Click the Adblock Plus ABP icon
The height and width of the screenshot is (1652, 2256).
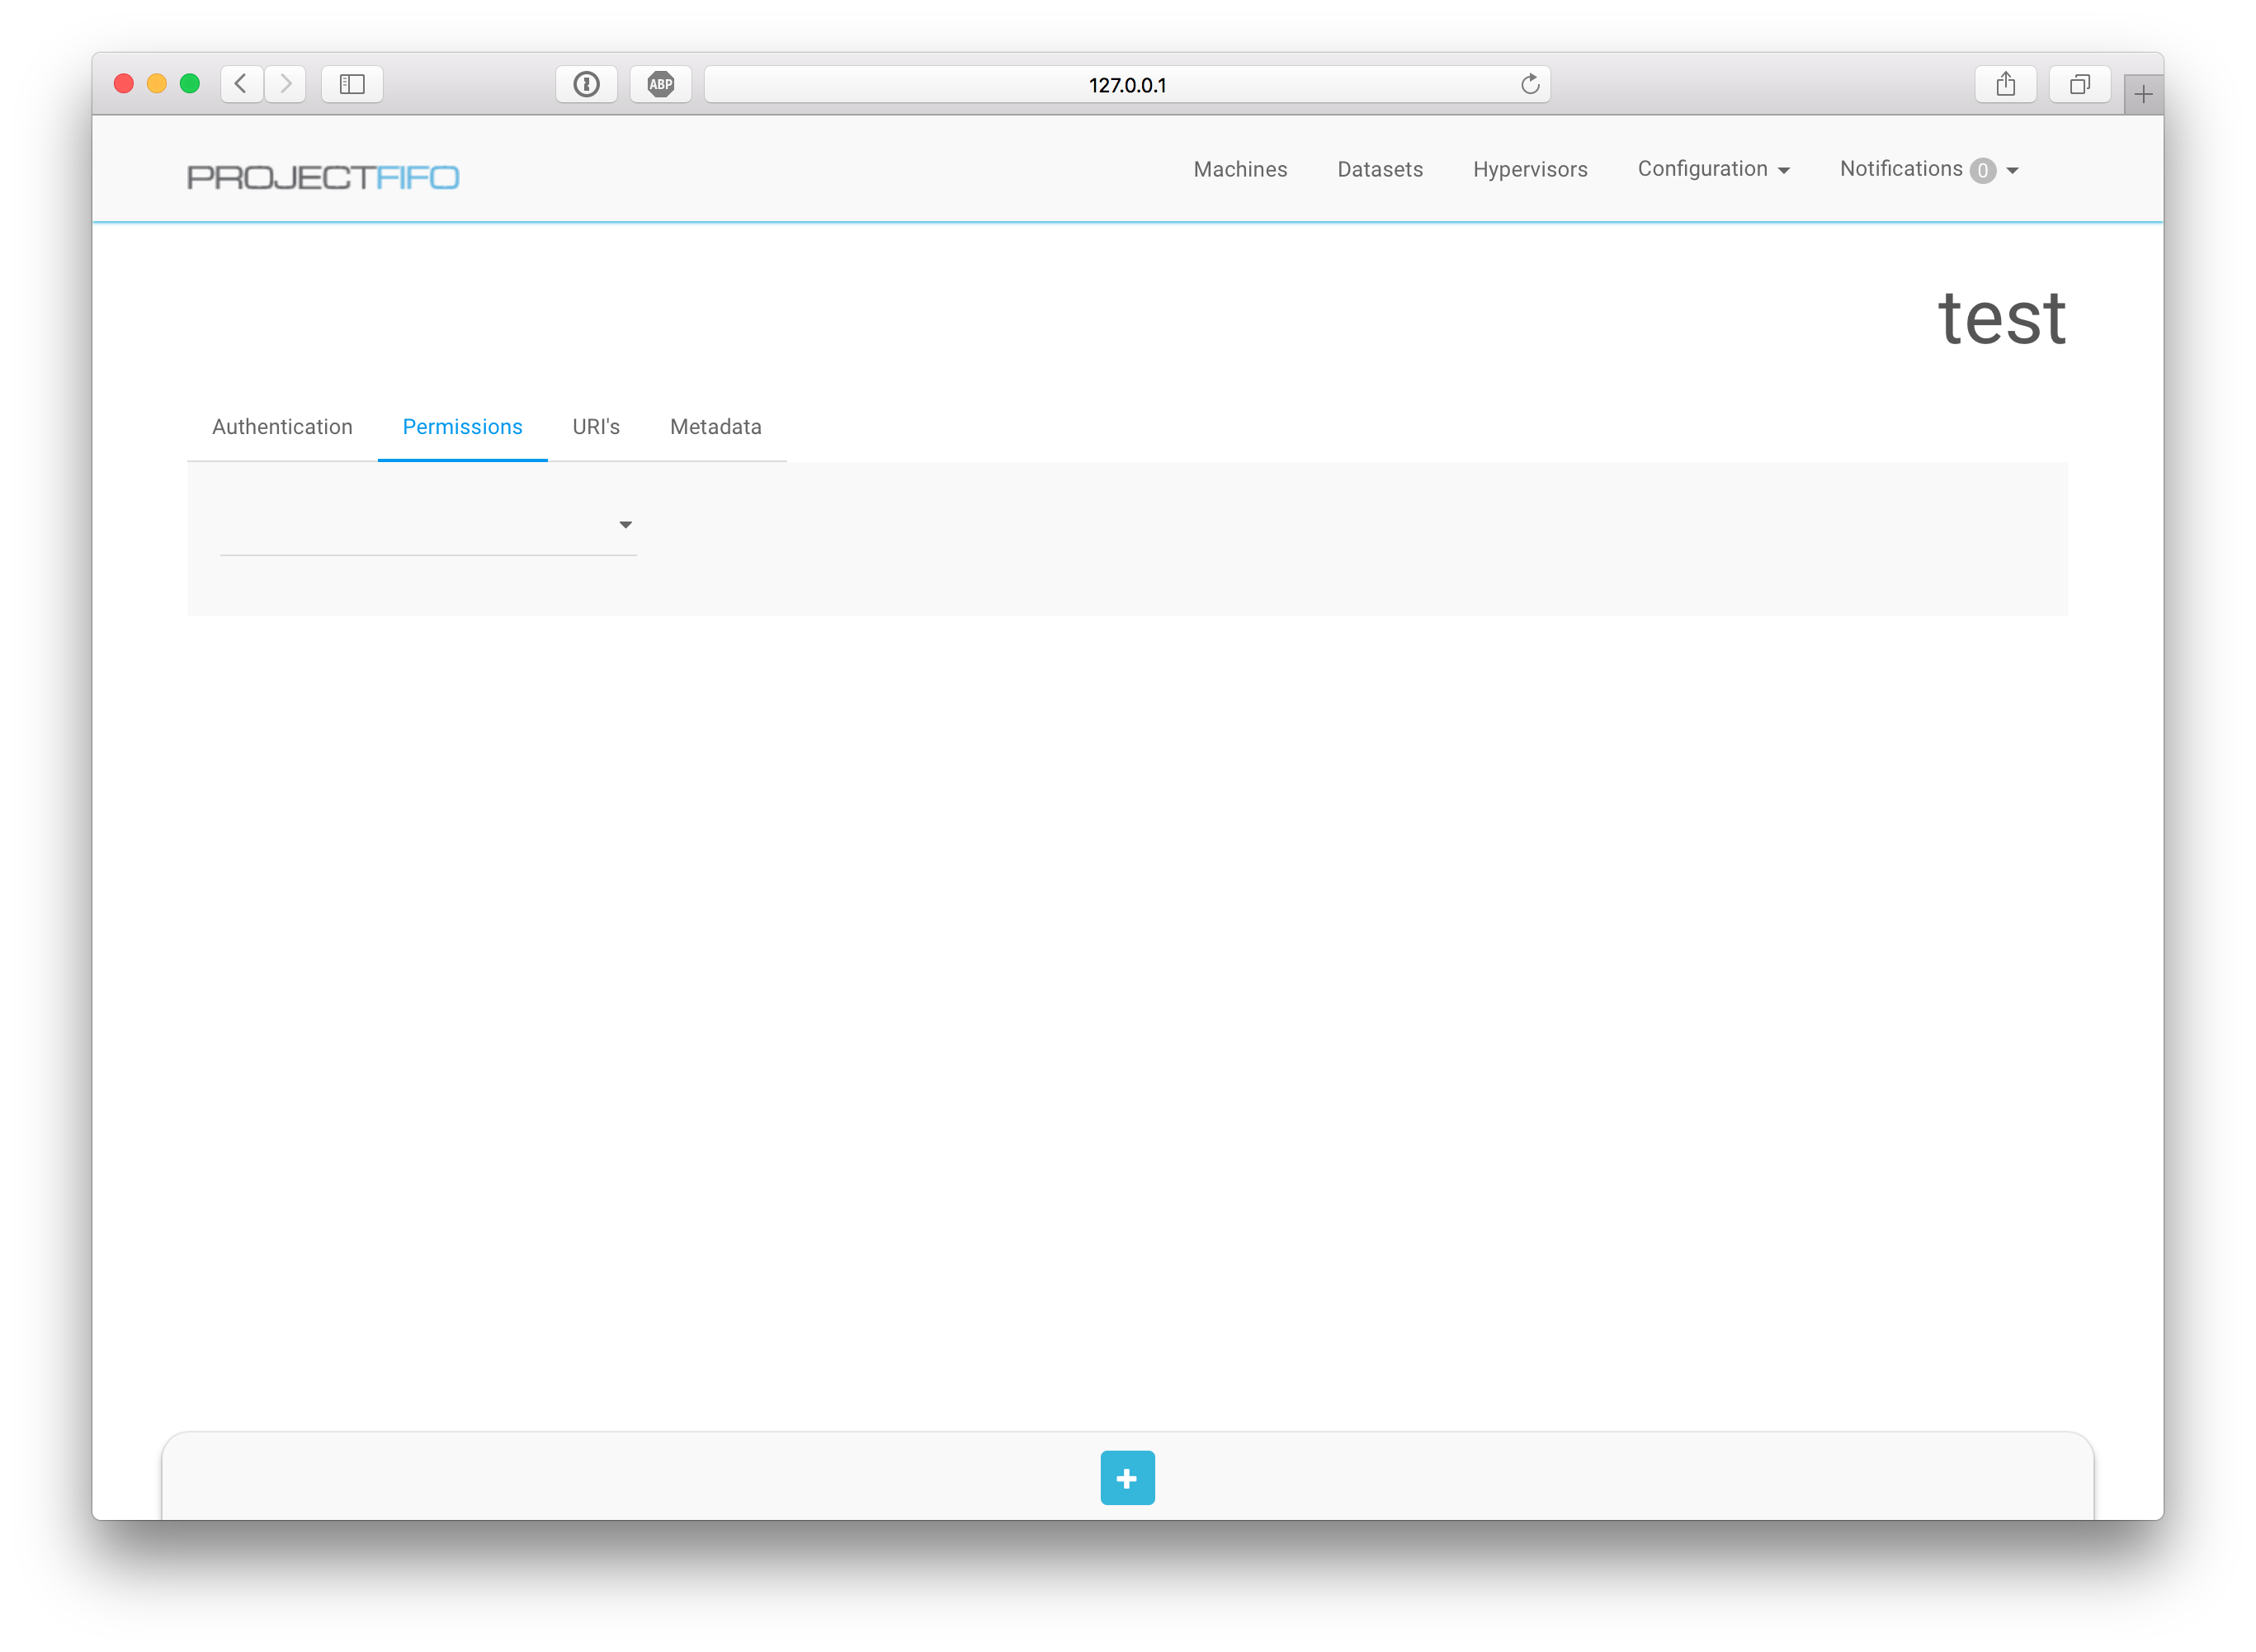(x=660, y=84)
